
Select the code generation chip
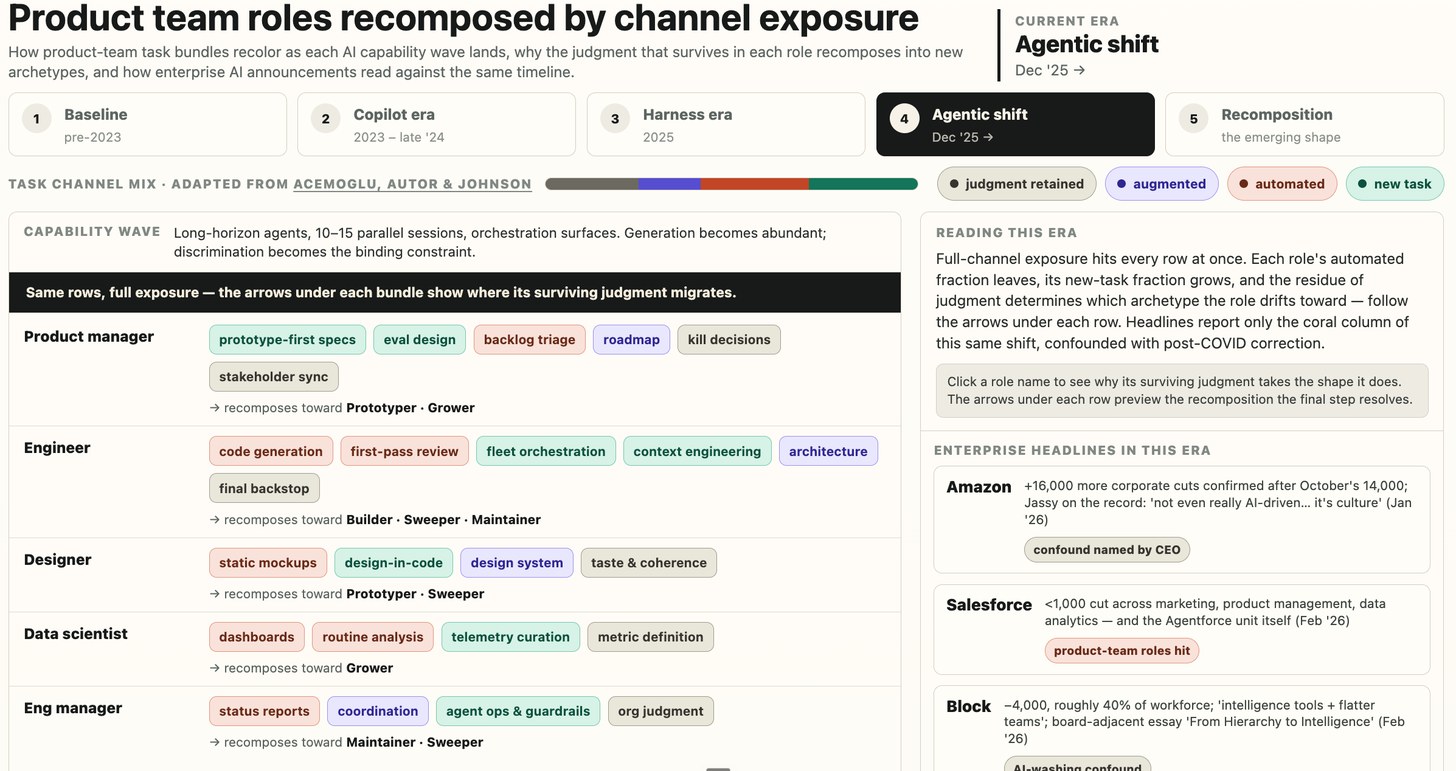tap(271, 451)
